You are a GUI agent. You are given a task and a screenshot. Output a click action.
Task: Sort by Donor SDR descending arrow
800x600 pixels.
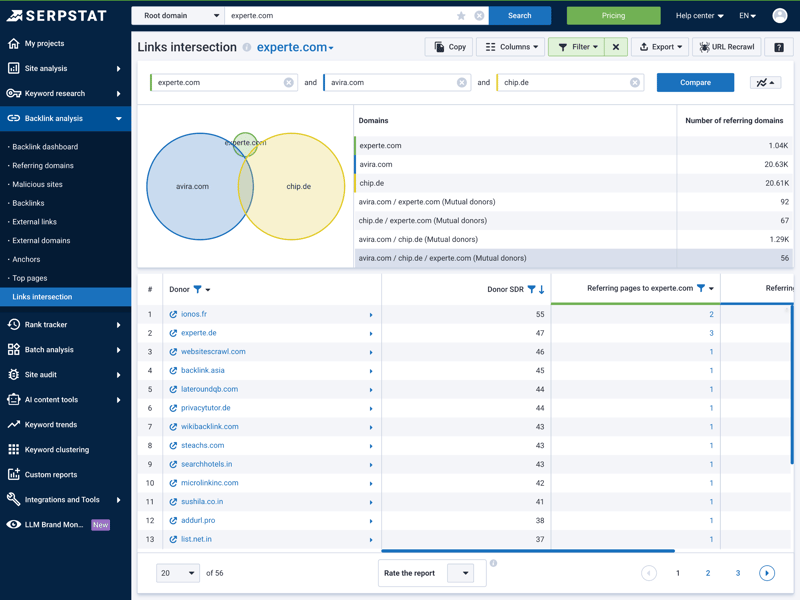tap(542, 289)
